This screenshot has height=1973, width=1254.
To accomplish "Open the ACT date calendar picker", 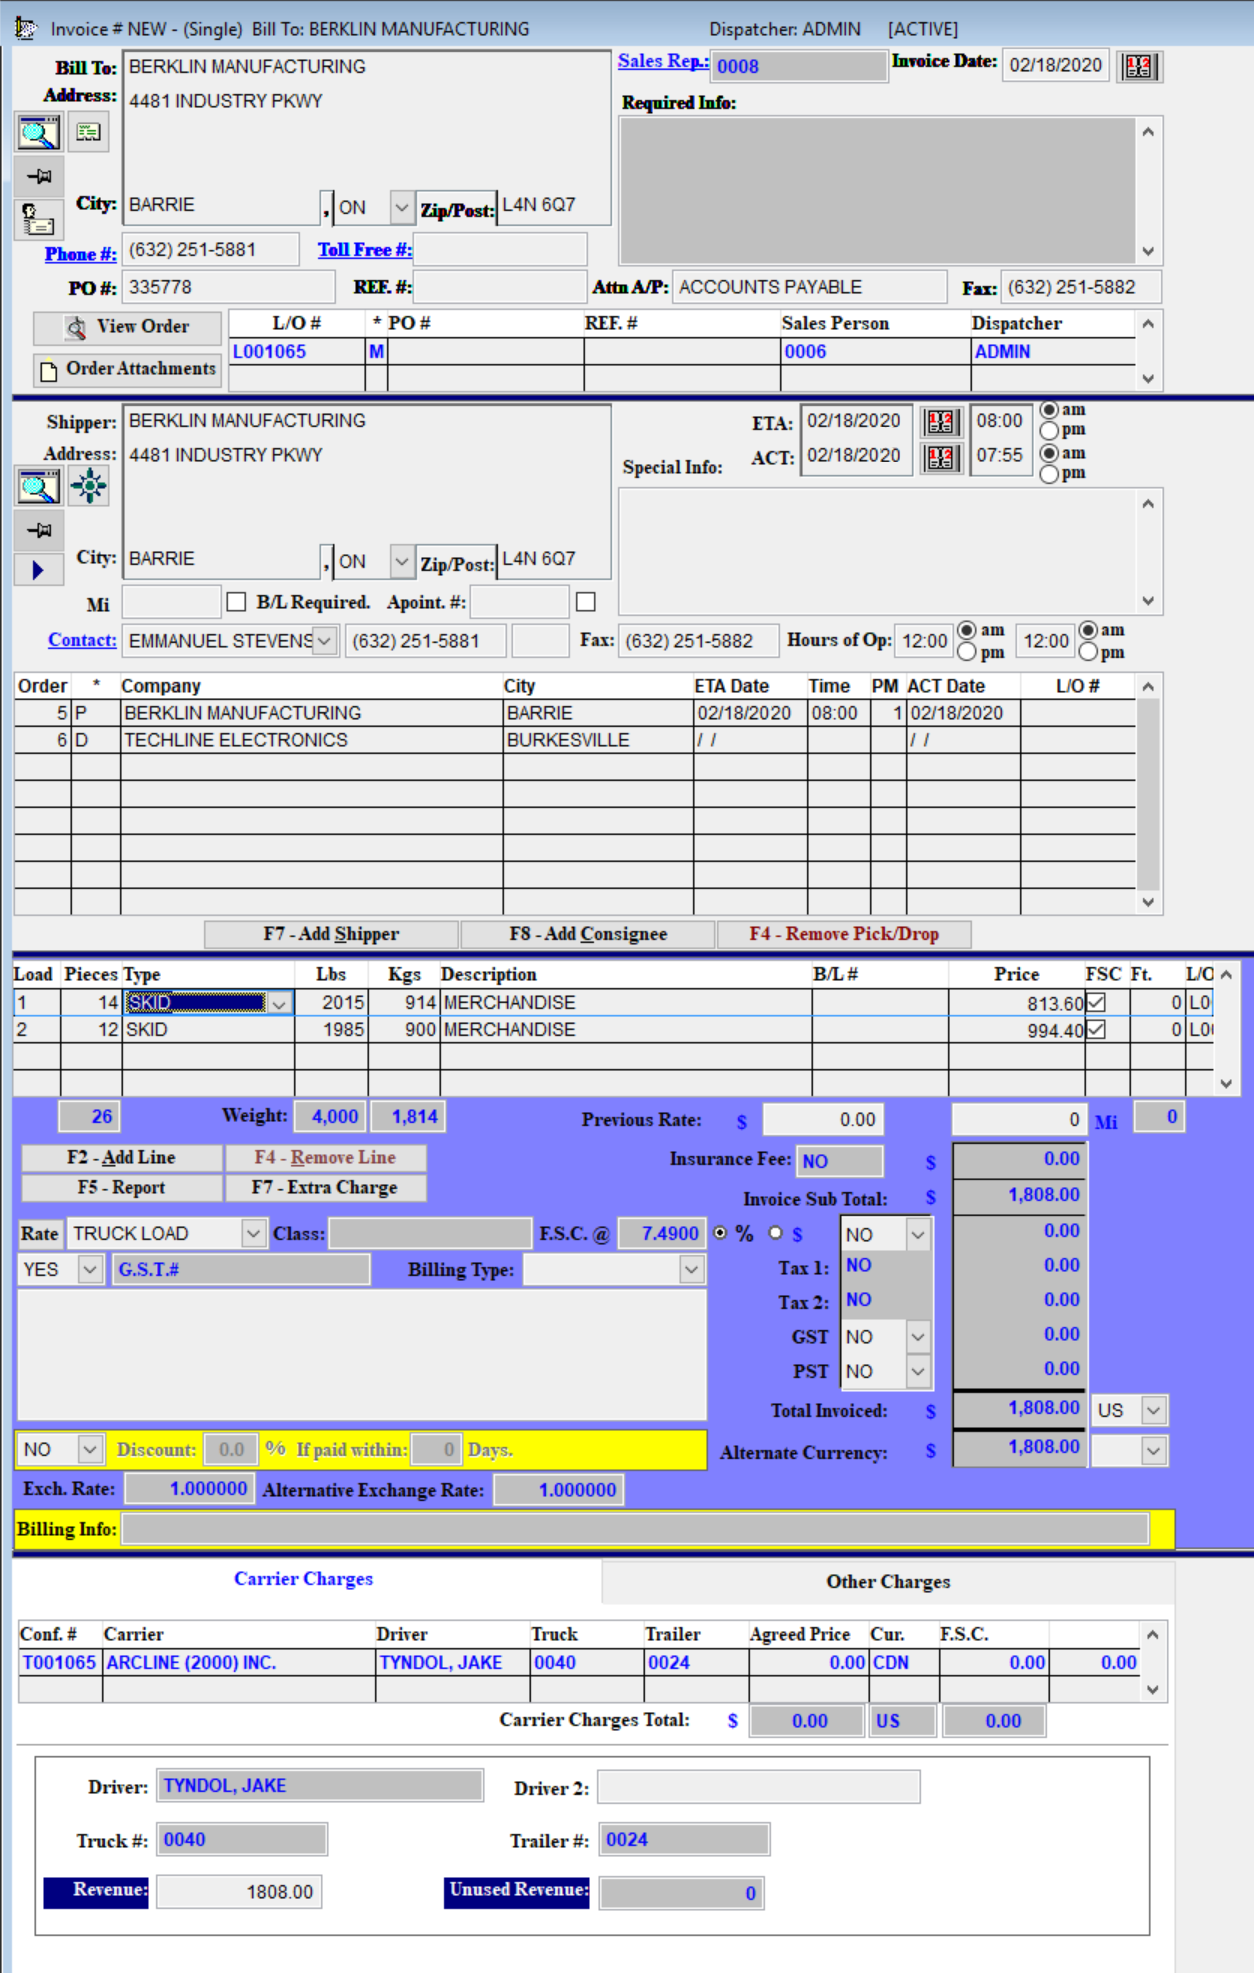I will click(940, 458).
